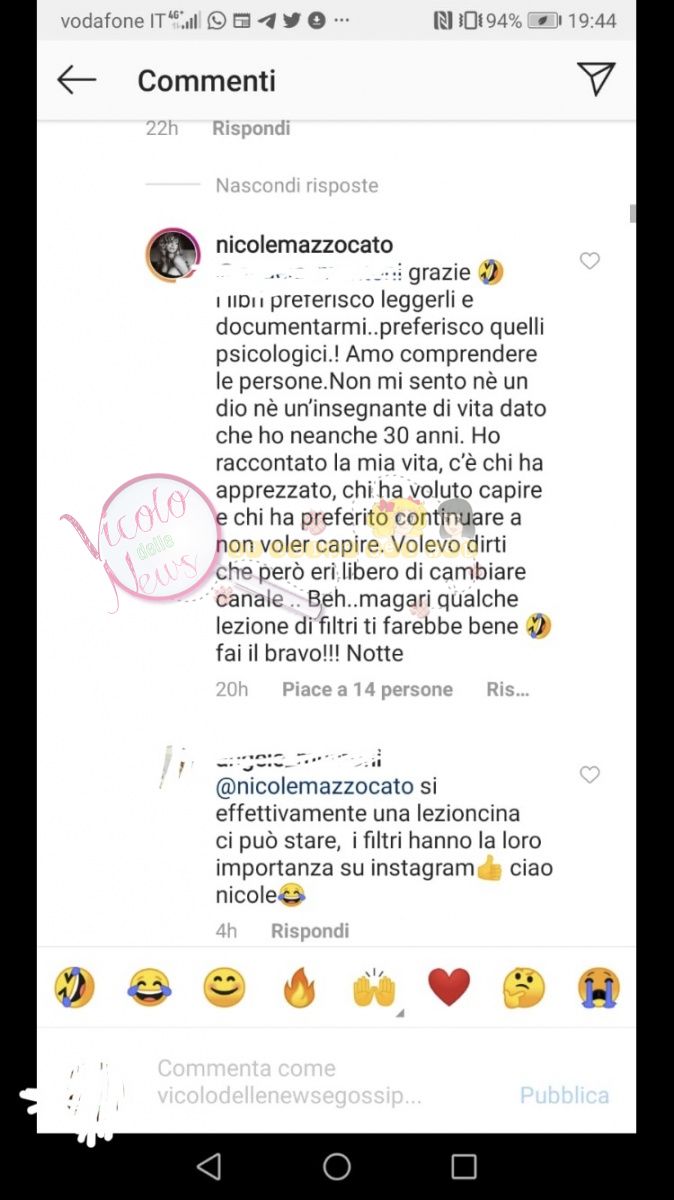
Task: Insert the smiling face emoji
Action: [x=224, y=988]
